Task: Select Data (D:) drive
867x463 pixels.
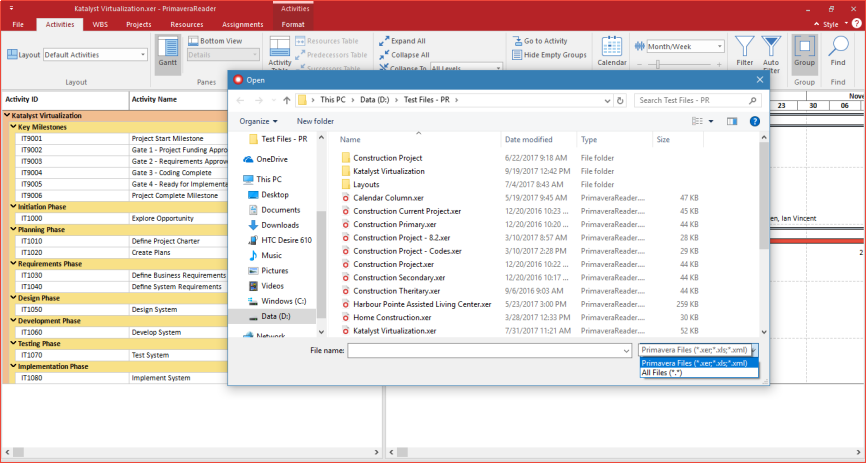Action: click(272, 316)
